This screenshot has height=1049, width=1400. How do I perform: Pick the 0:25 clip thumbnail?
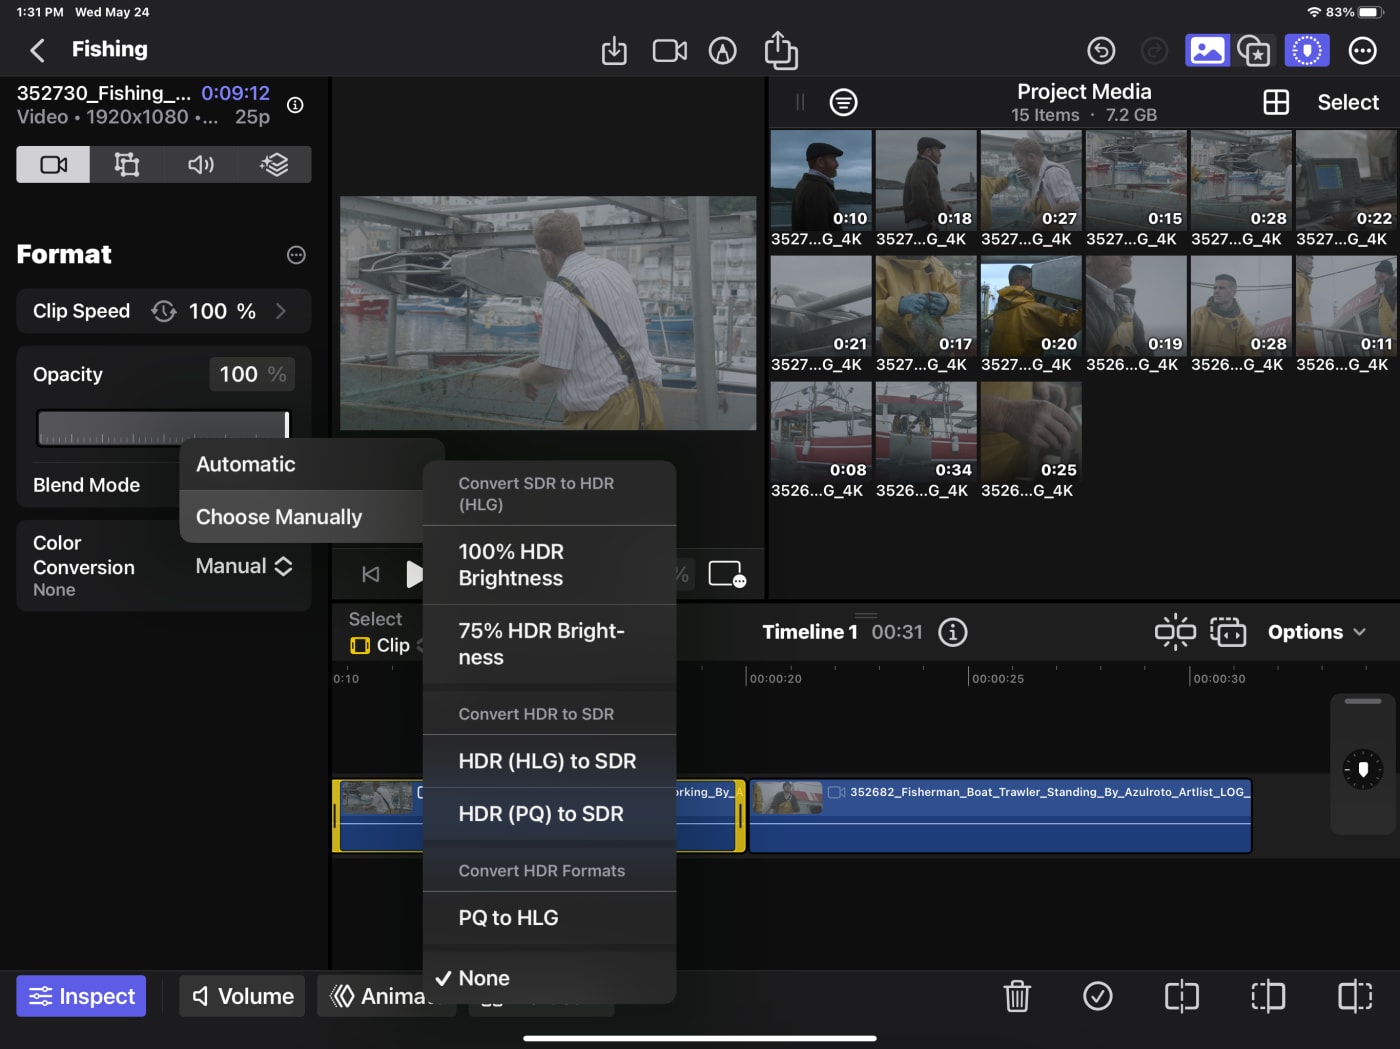[x=1031, y=432]
